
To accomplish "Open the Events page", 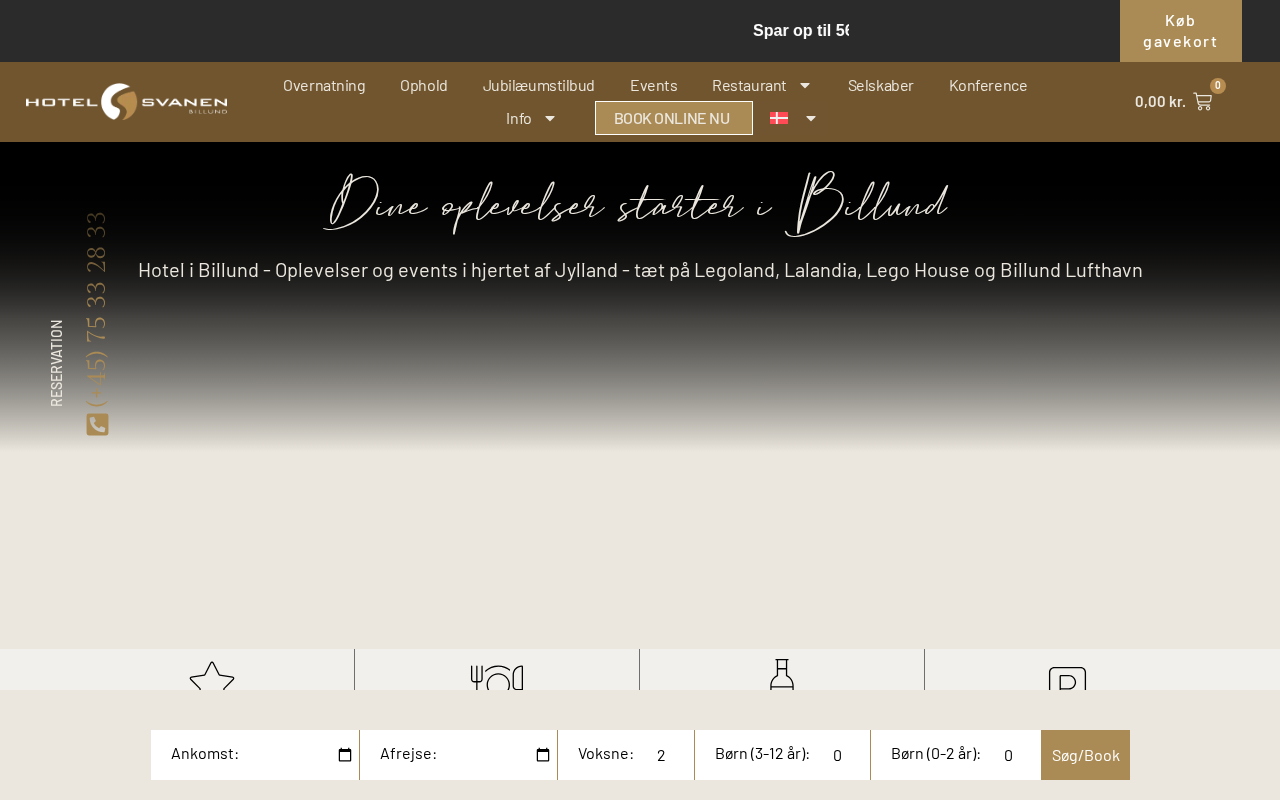I will pyautogui.click(x=654, y=85).
